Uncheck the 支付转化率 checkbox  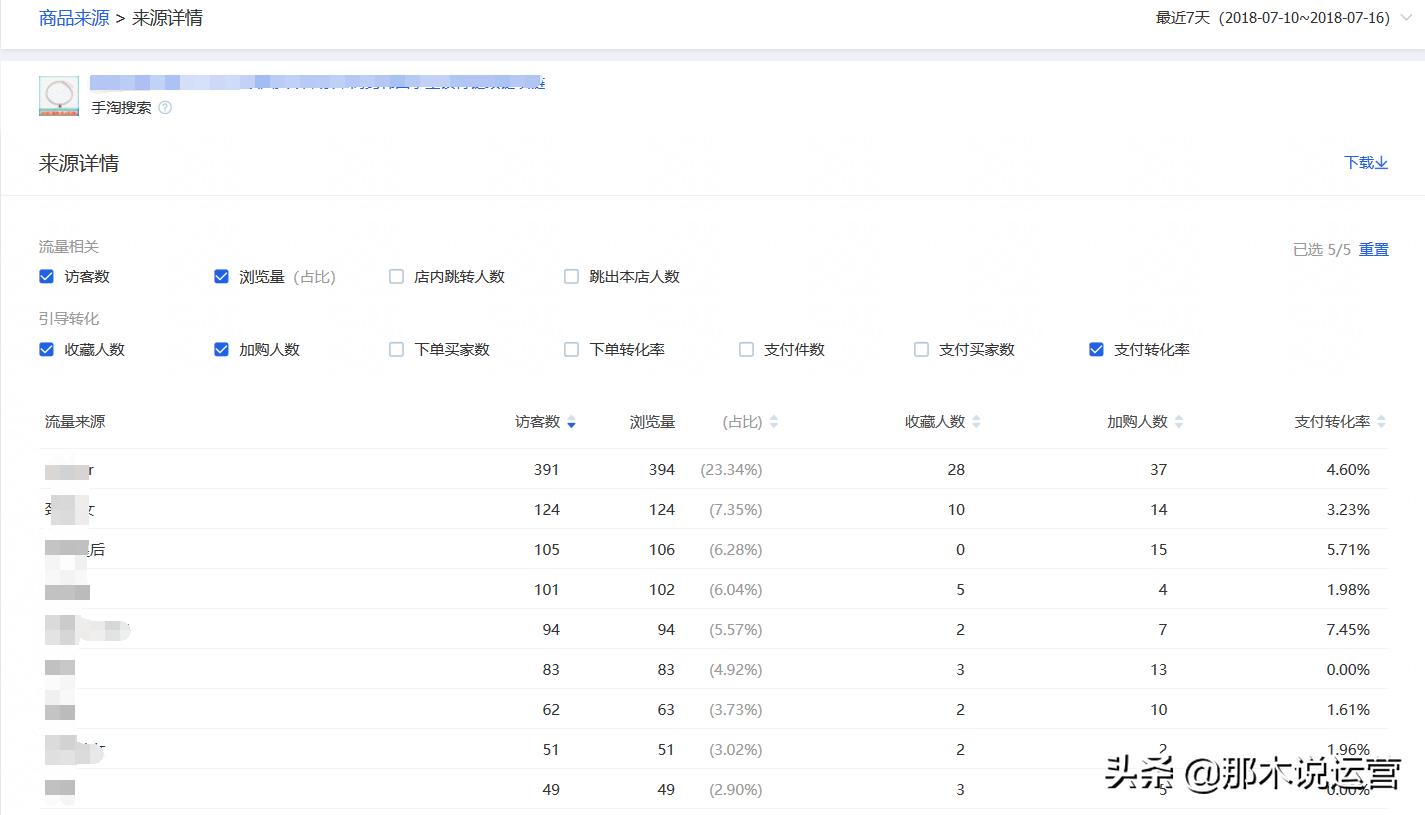1096,350
